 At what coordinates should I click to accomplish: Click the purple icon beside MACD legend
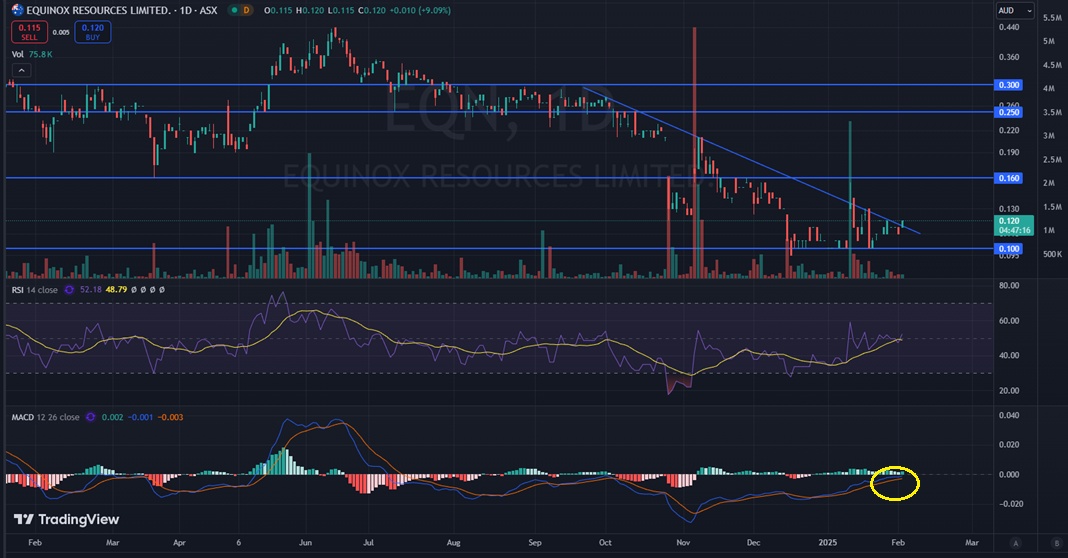pyautogui.click(x=91, y=417)
